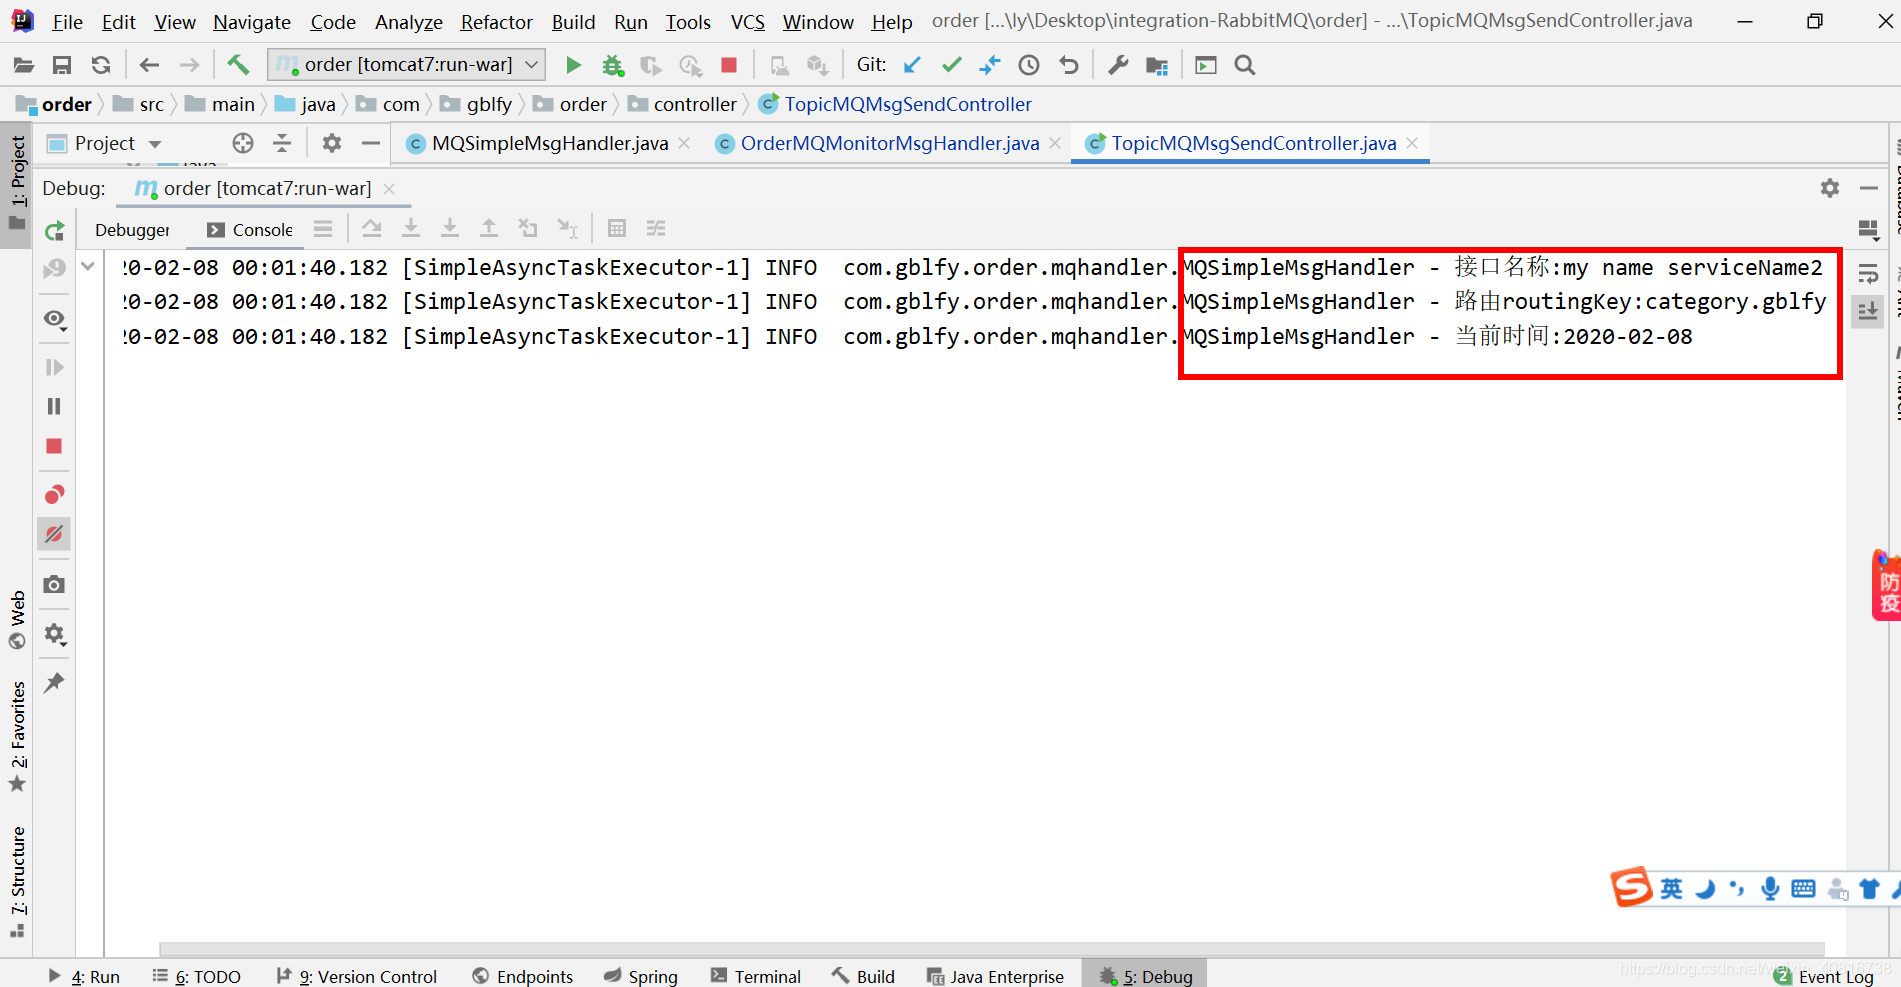Open the 7: Structure side tab
This screenshot has height=987, width=1901.
coord(17,880)
